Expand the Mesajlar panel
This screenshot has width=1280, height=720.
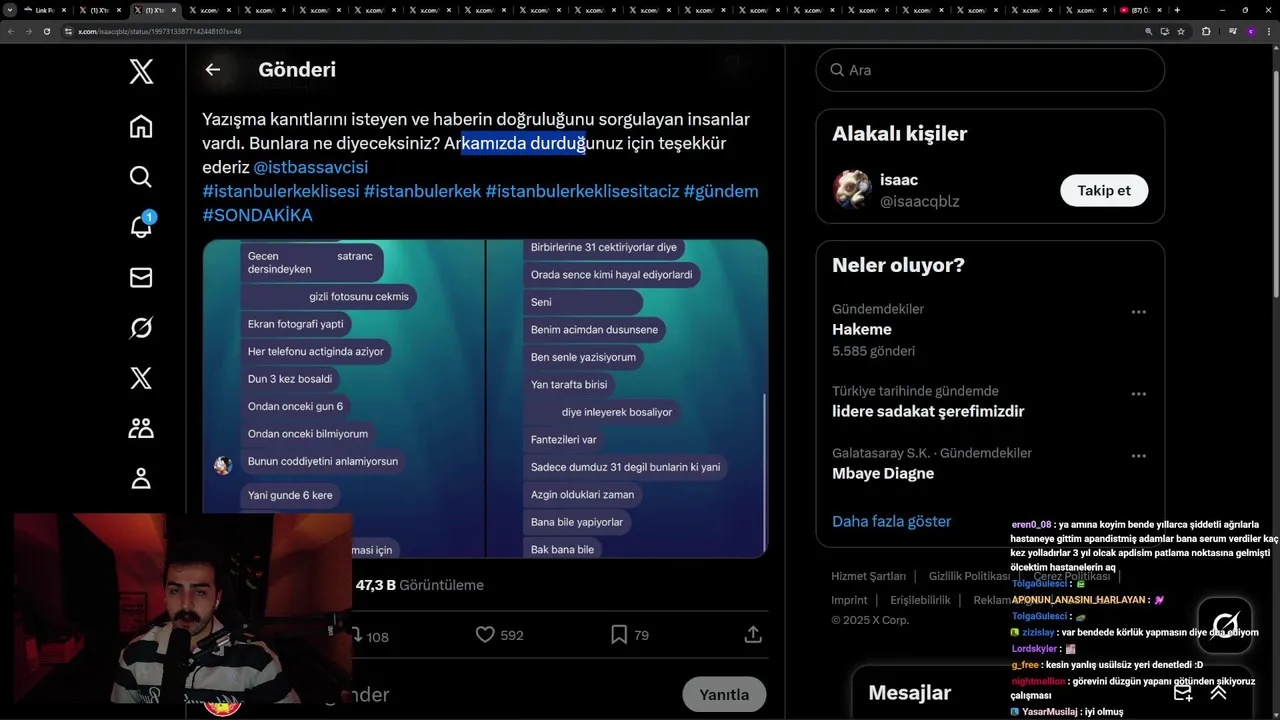[1218, 692]
